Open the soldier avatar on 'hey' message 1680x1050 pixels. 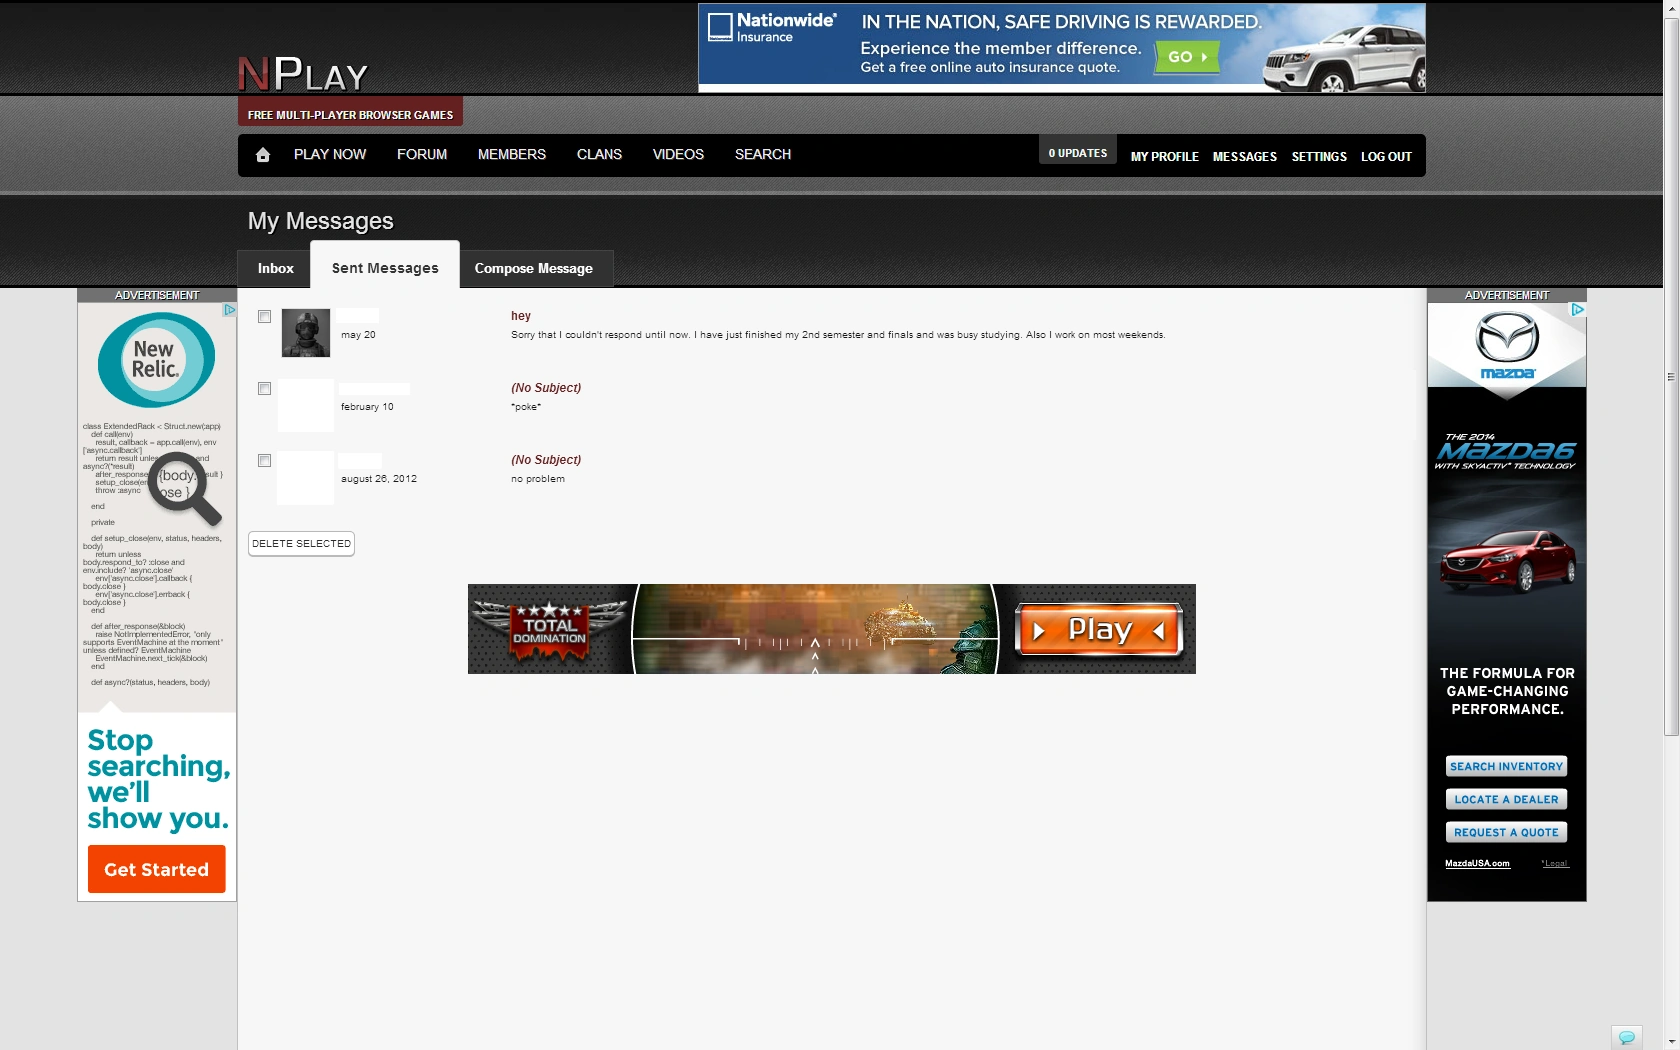(306, 333)
